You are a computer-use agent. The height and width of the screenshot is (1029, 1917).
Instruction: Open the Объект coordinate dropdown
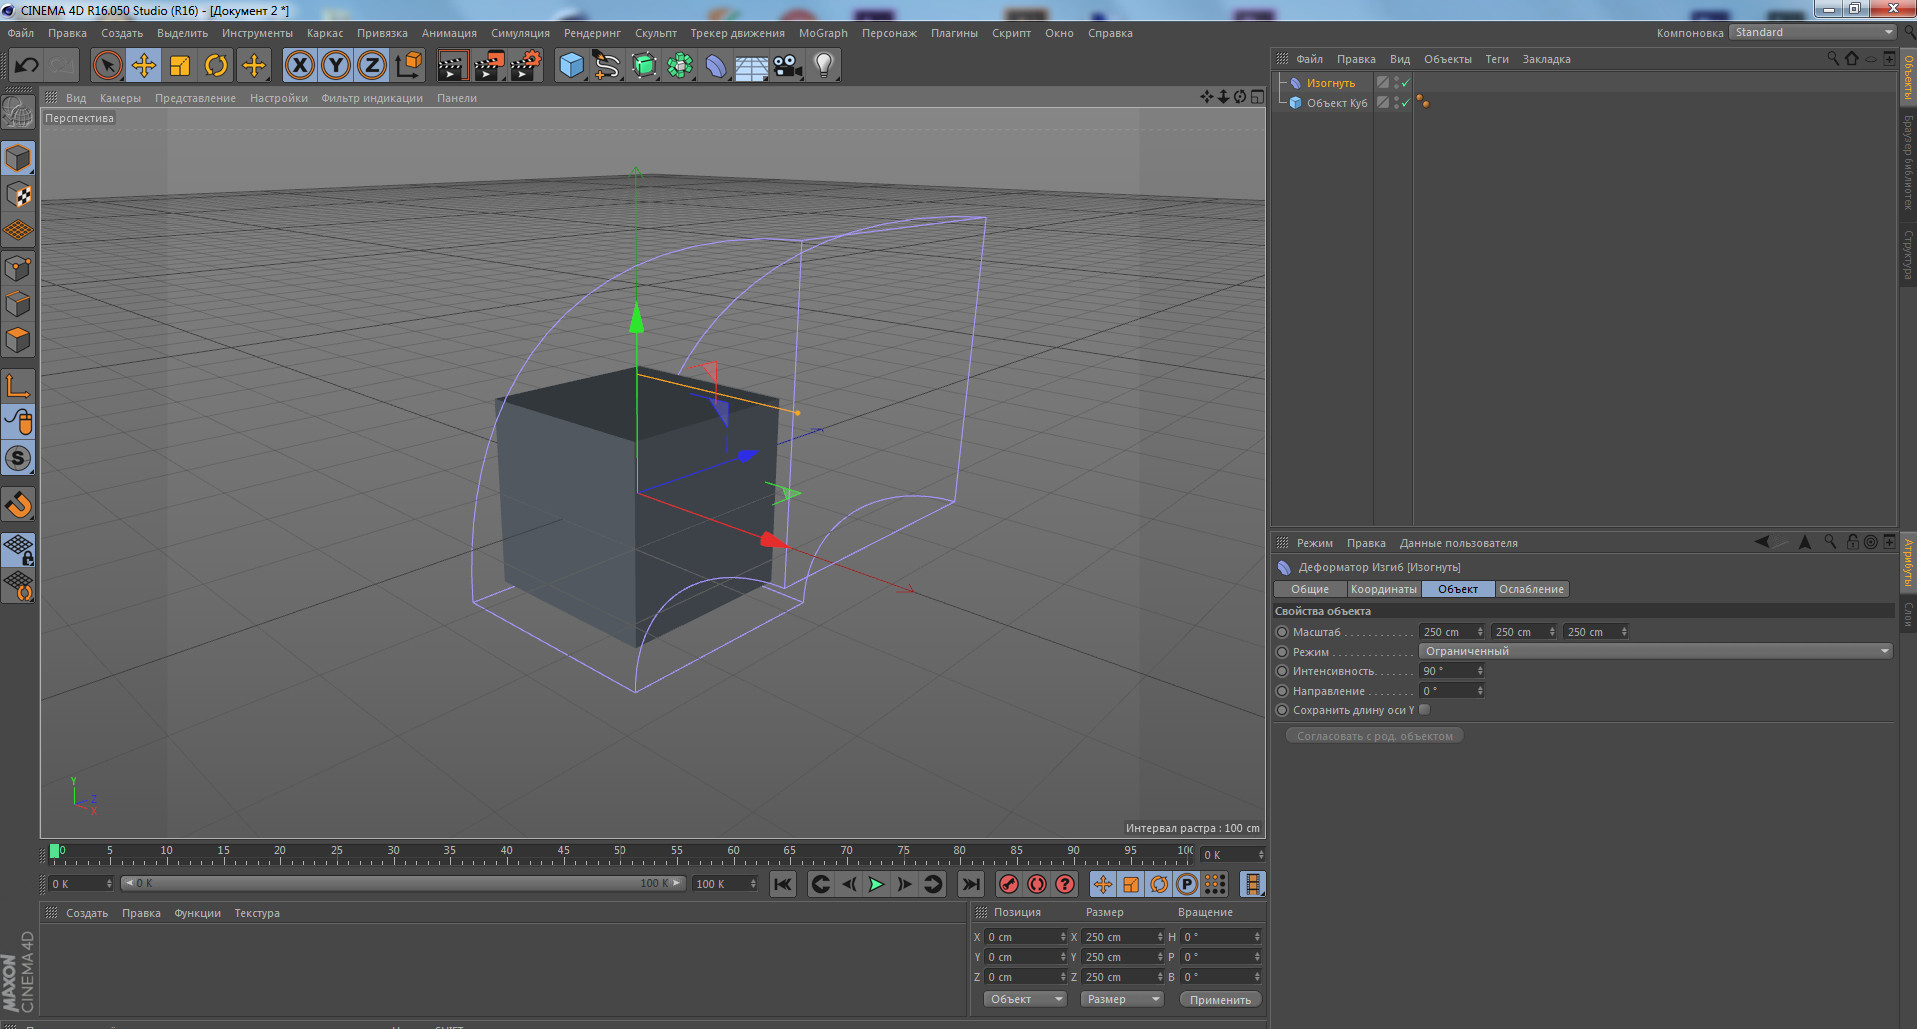point(1025,999)
